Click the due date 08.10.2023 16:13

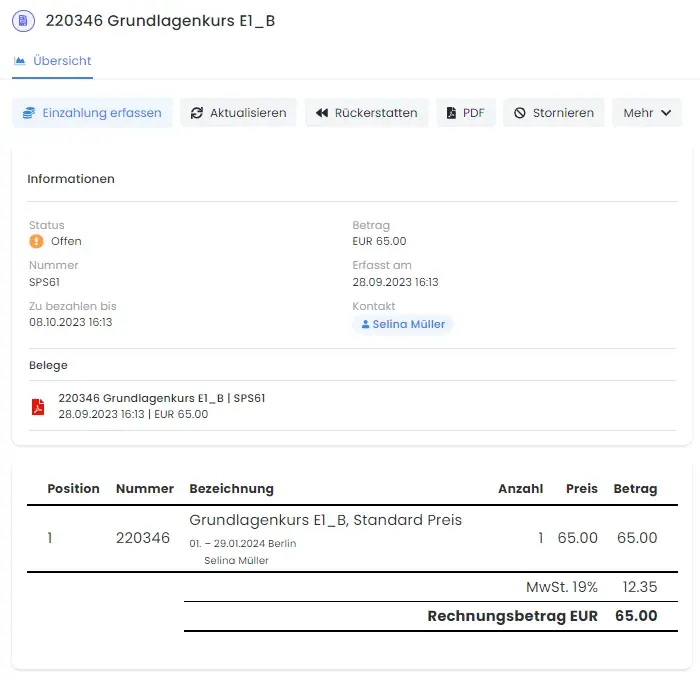coord(71,322)
